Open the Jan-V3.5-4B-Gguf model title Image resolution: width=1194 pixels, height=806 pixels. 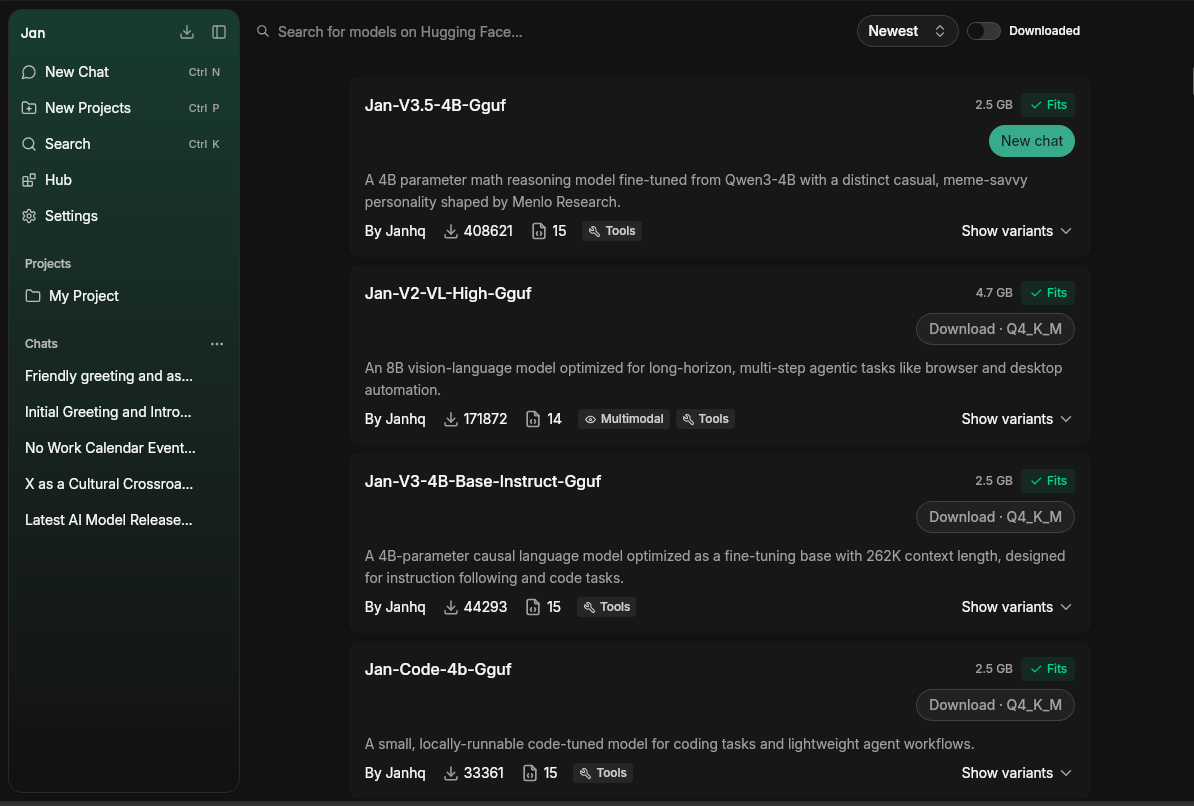click(435, 105)
